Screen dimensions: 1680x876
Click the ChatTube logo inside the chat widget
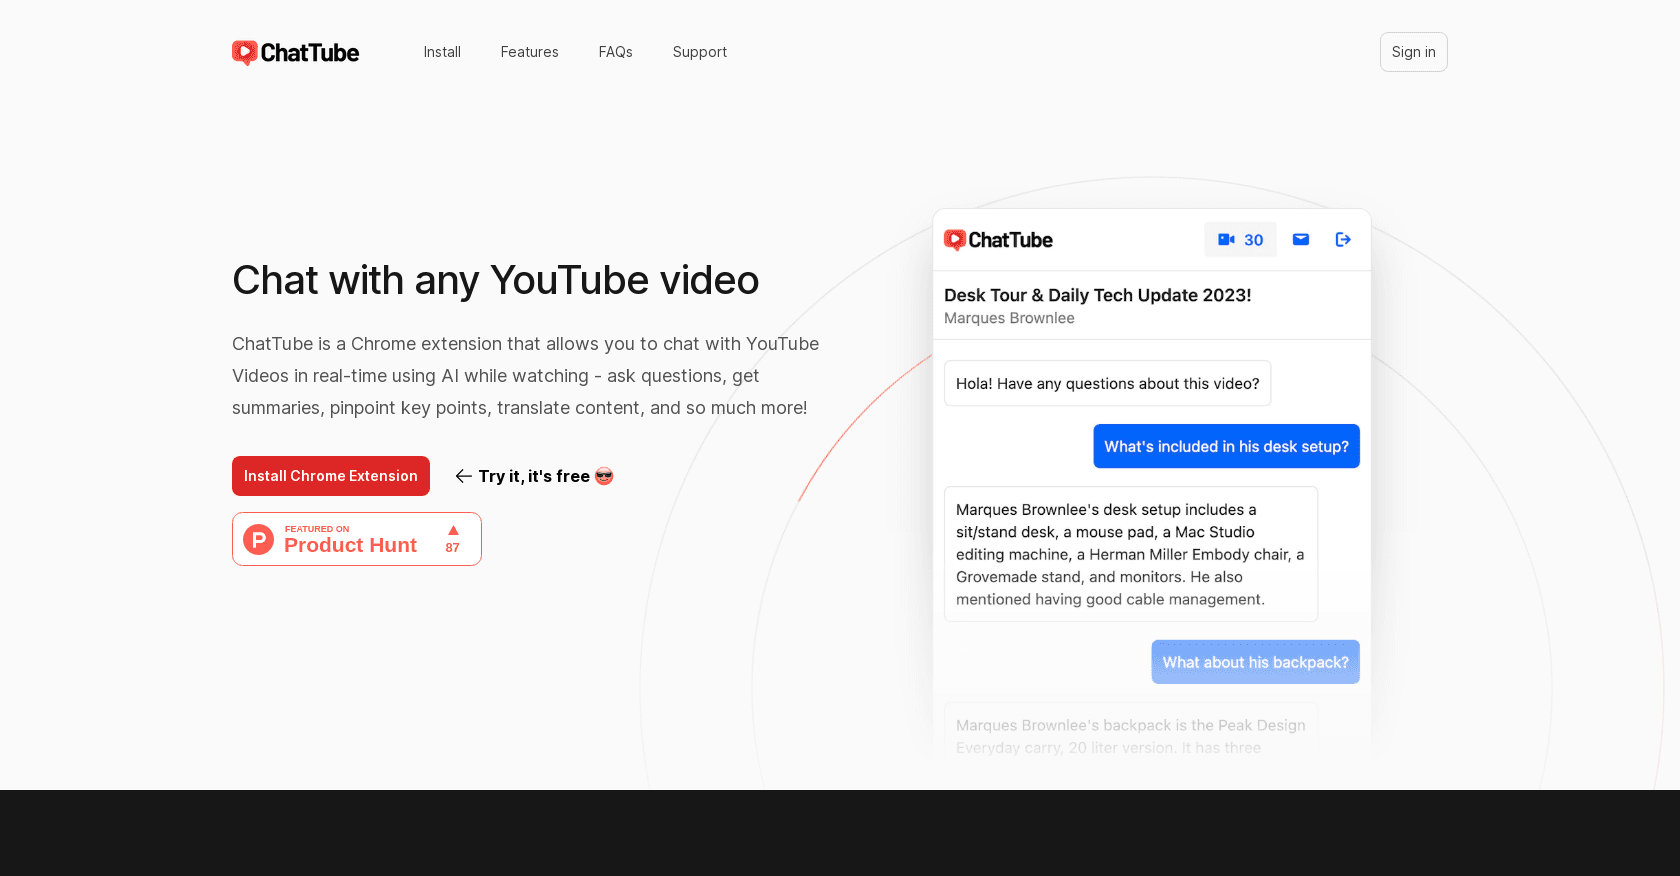coord(998,240)
